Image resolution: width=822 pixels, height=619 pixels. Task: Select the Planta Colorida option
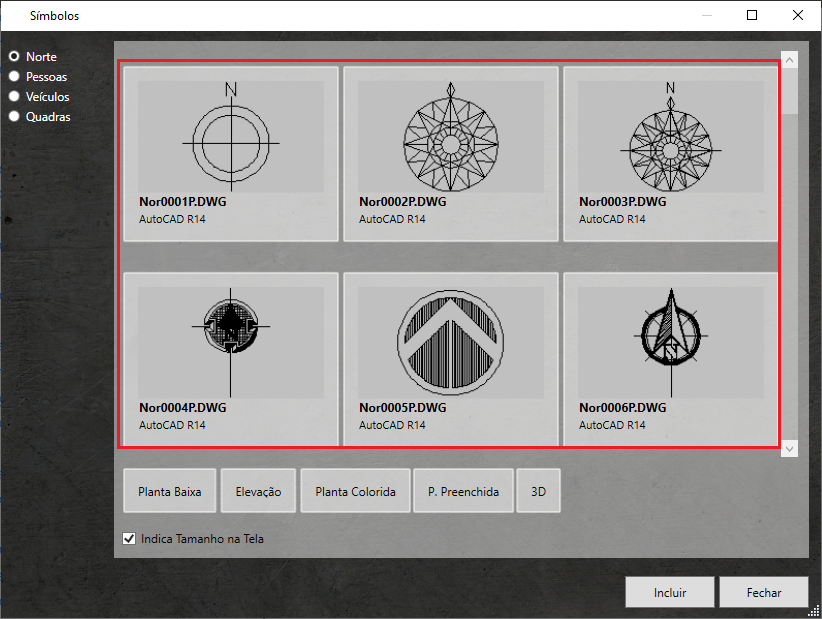point(355,491)
